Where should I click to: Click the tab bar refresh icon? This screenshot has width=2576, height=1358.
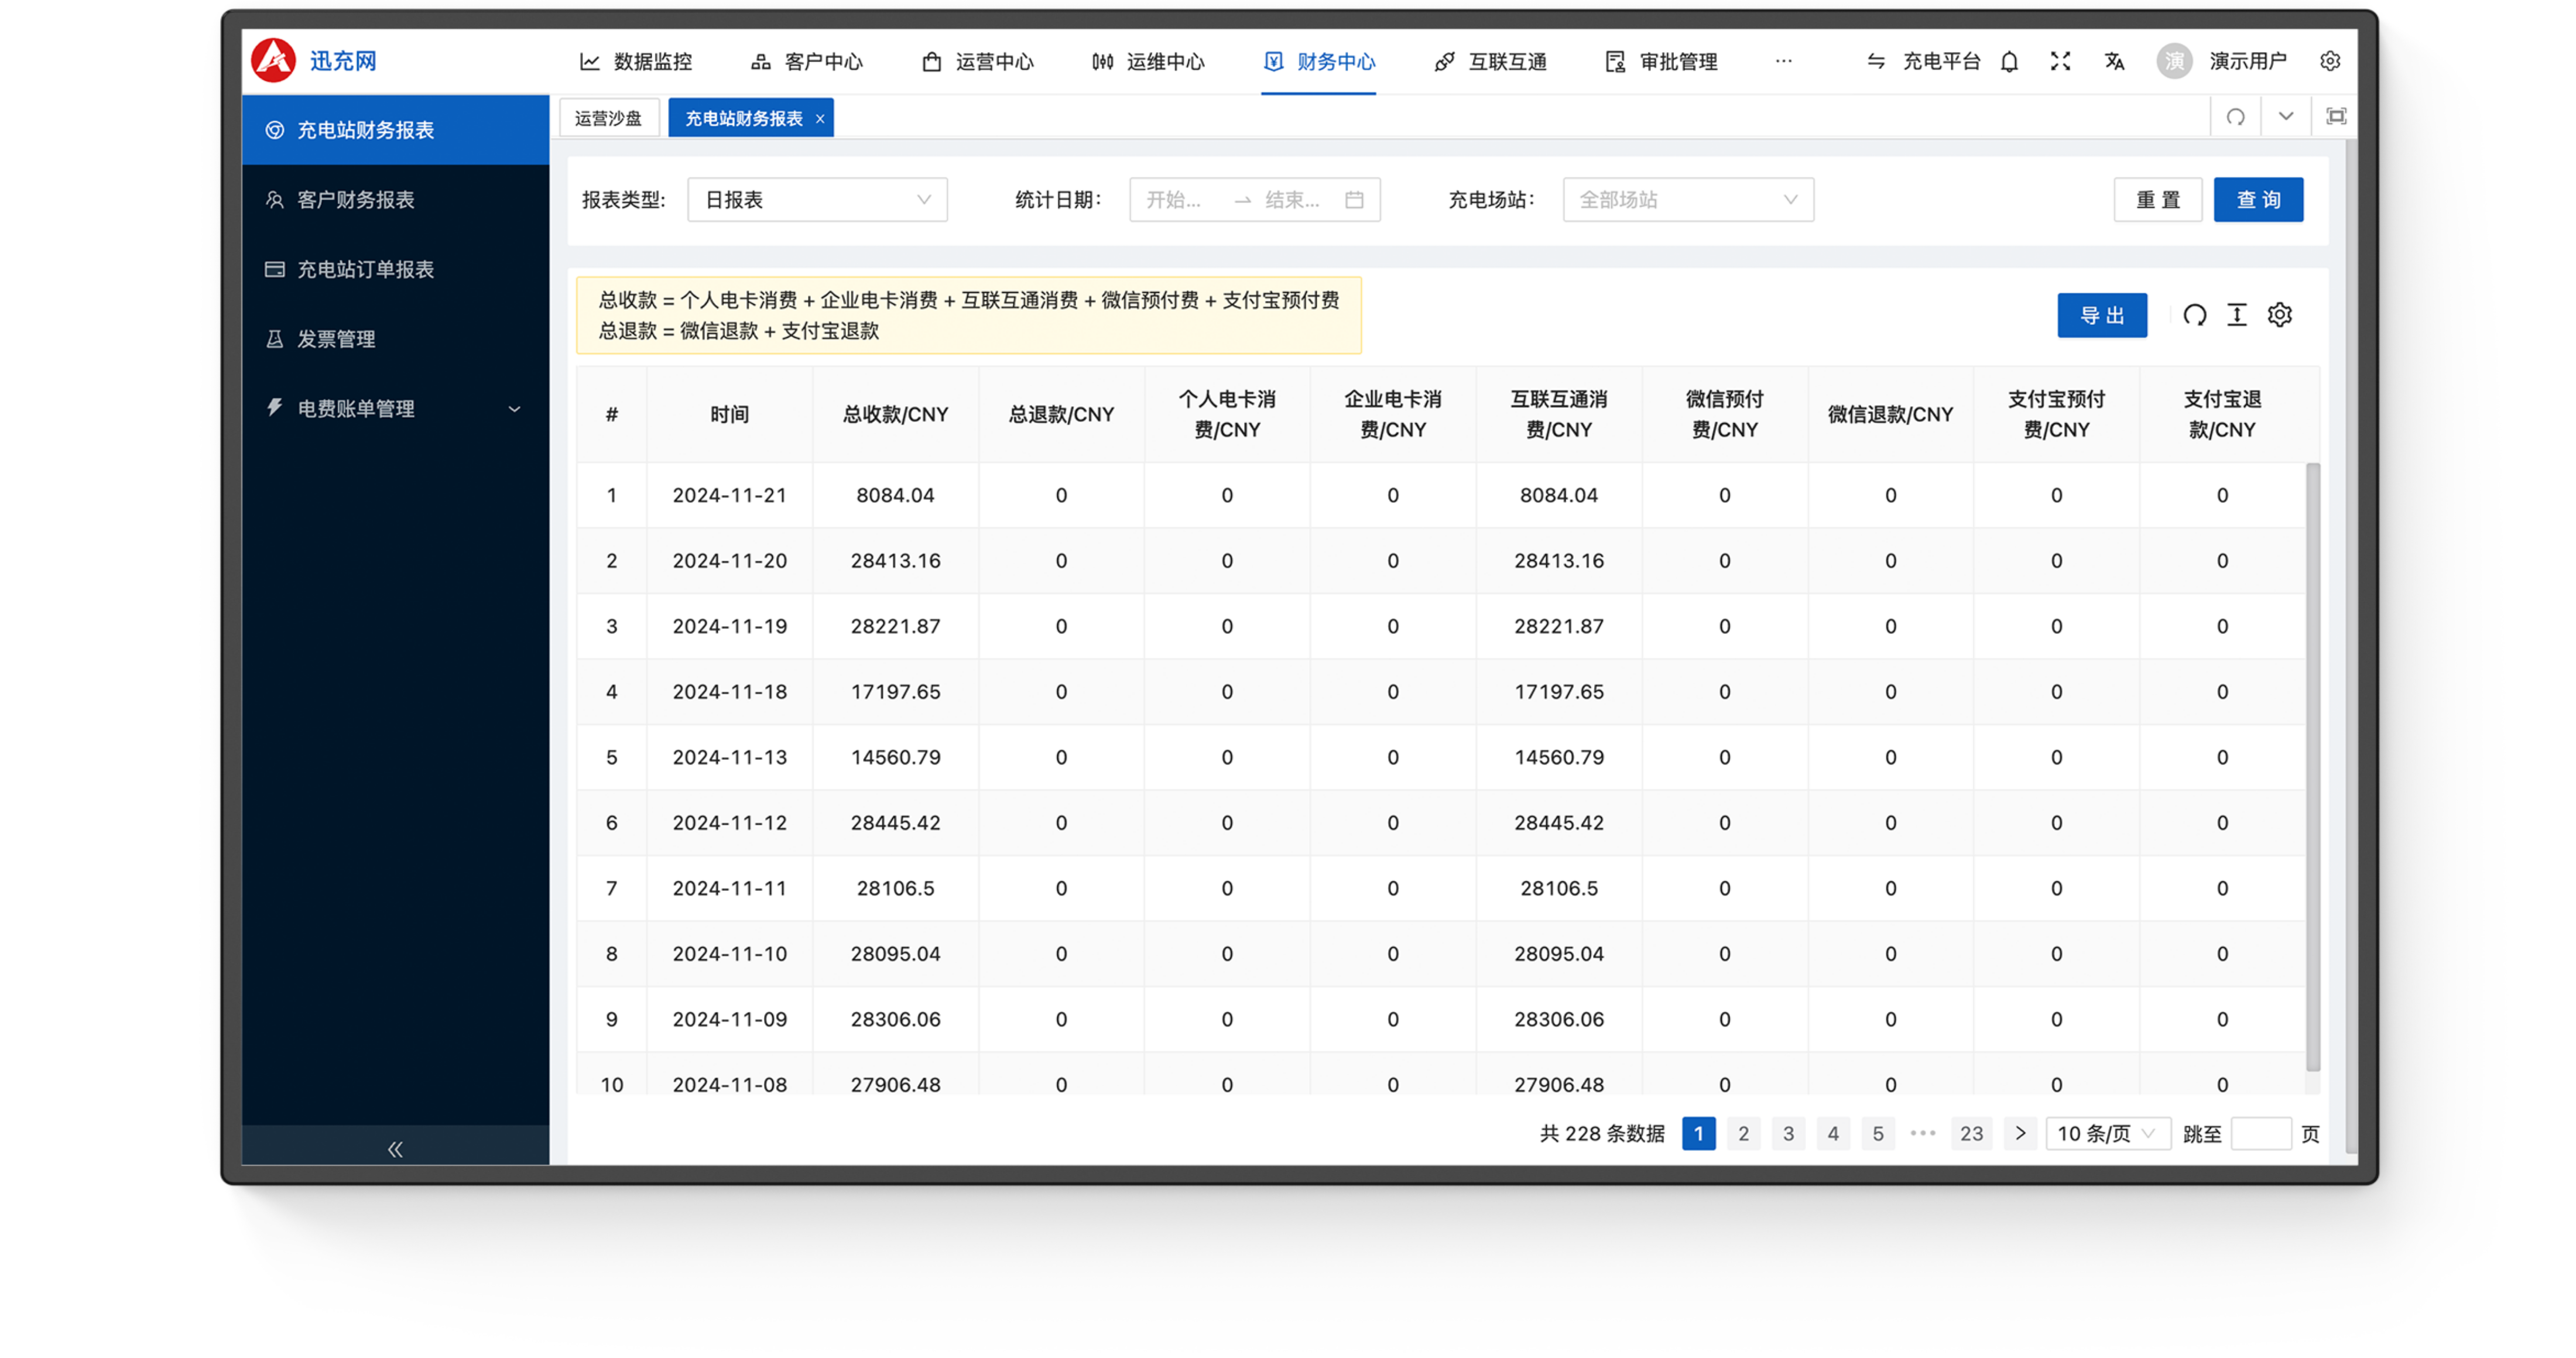[2235, 117]
